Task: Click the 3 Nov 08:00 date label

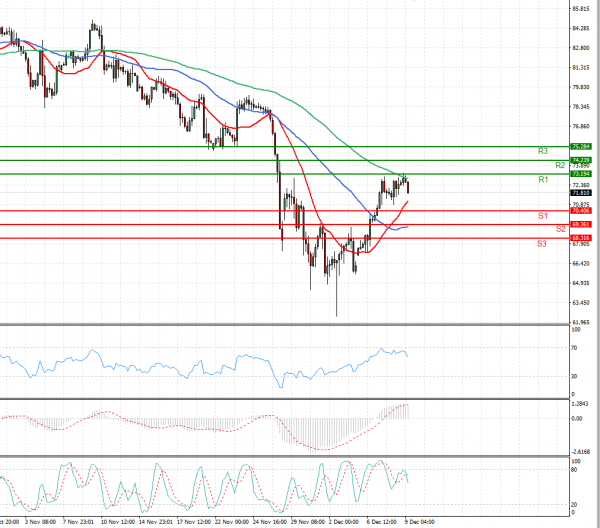Action: point(40,522)
